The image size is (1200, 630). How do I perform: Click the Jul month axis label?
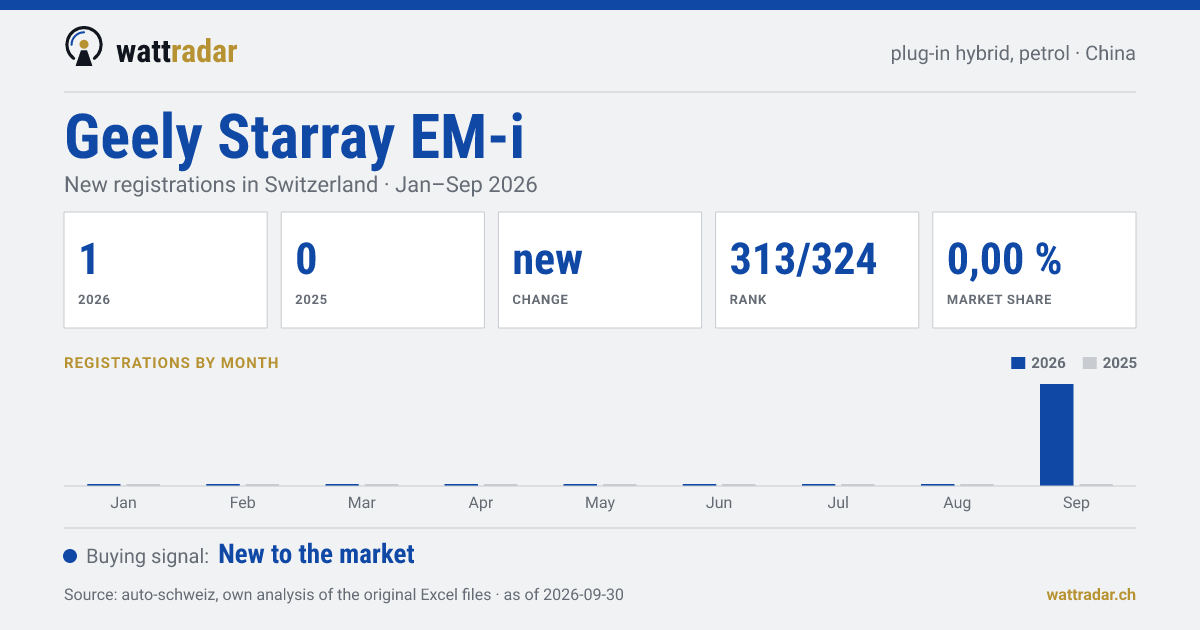[x=838, y=503]
